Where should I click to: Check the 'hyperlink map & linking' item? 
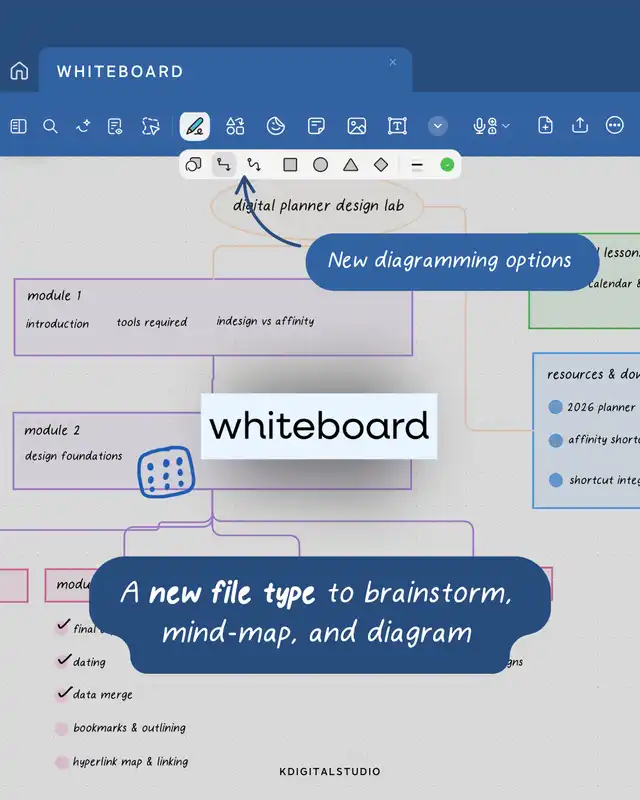[x=62, y=762]
